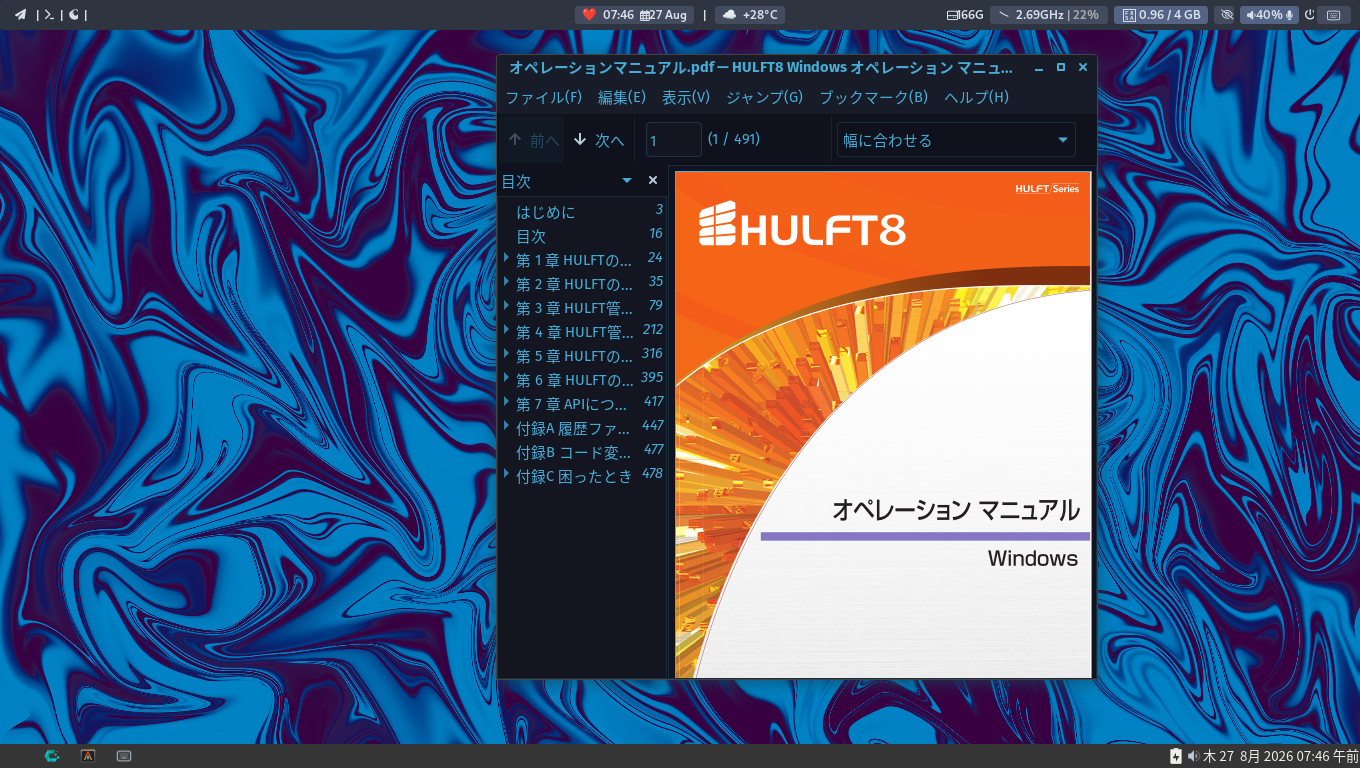Close the 目次 sidebar panel
The height and width of the screenshot is (768, 1360).
(653, 181)
